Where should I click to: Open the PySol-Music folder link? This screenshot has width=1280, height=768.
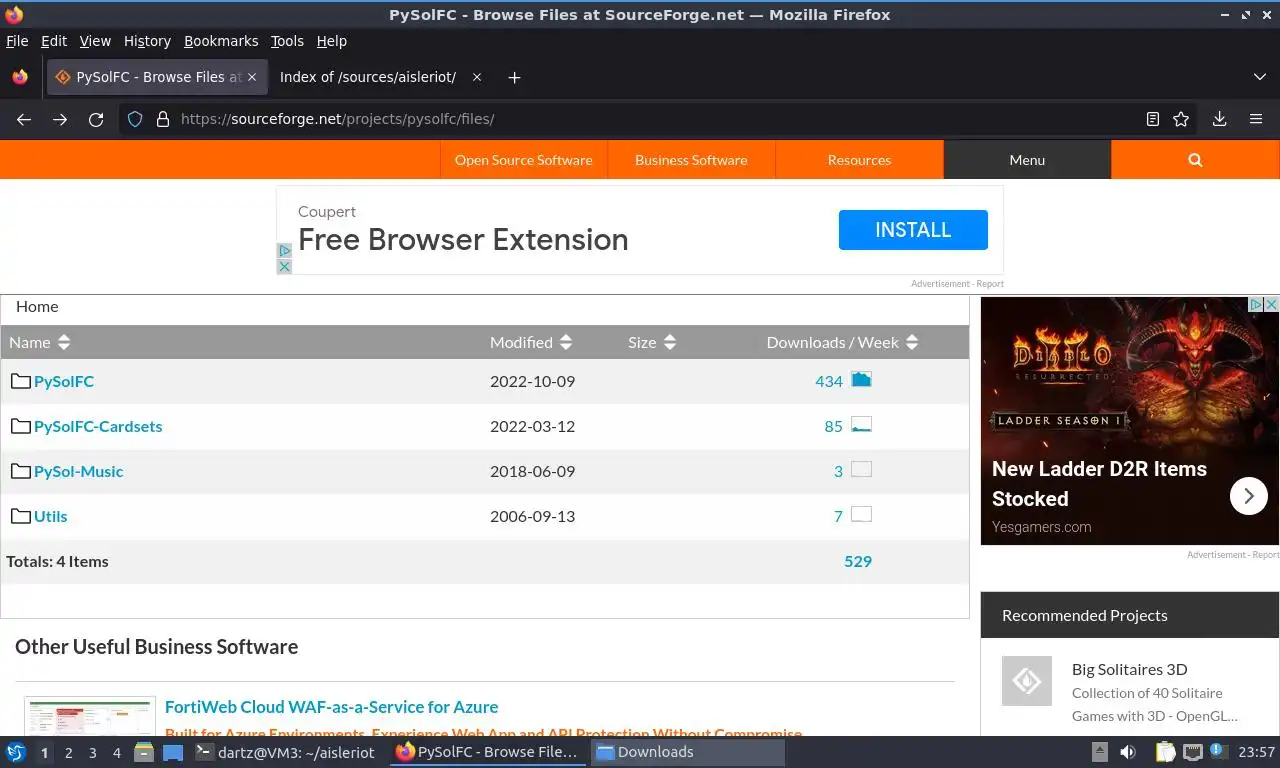point(79,471)
